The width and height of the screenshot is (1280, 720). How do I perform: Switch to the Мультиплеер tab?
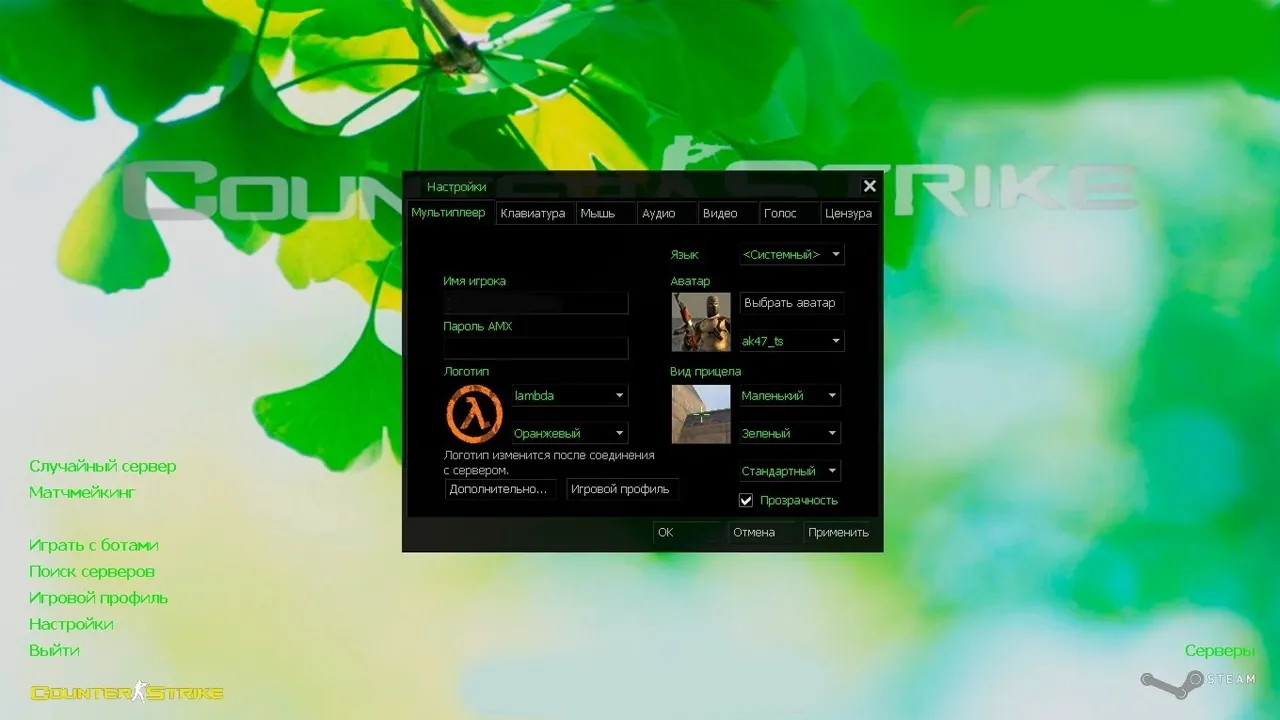pos(449,213)
